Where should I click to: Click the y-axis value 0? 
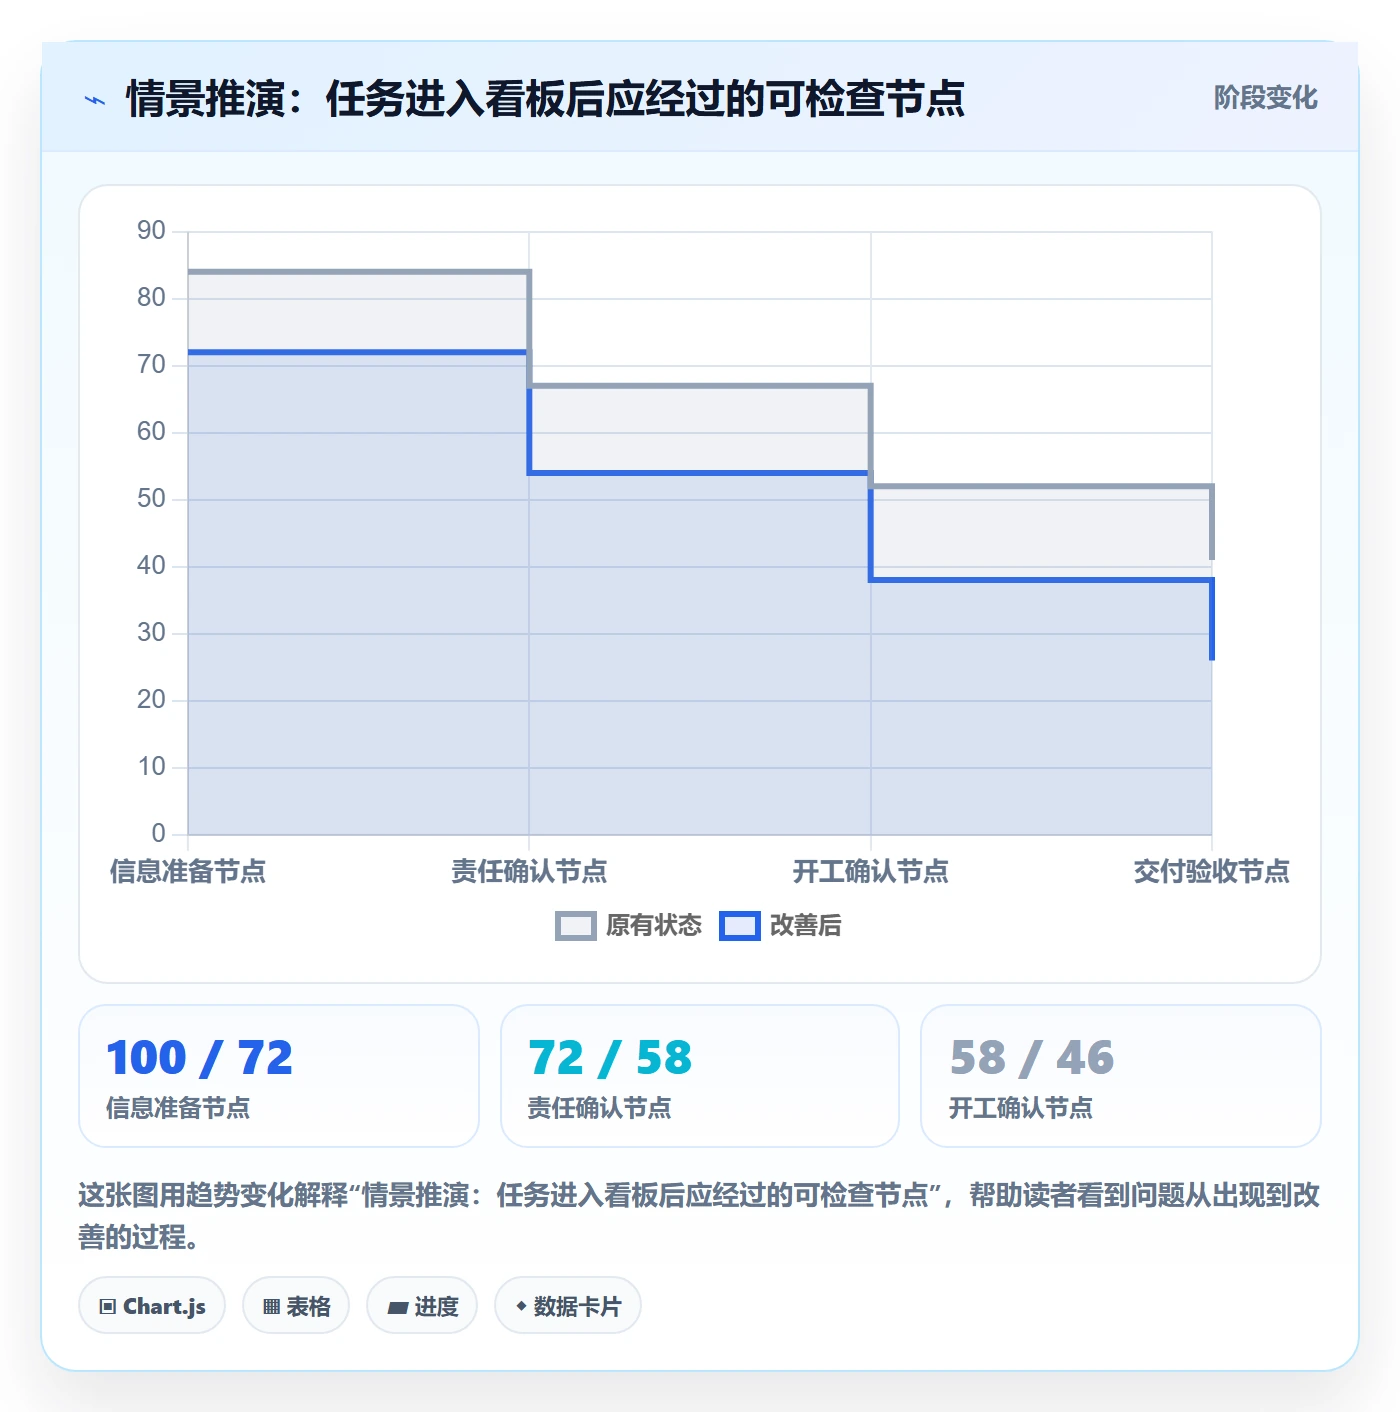(158, 834)
